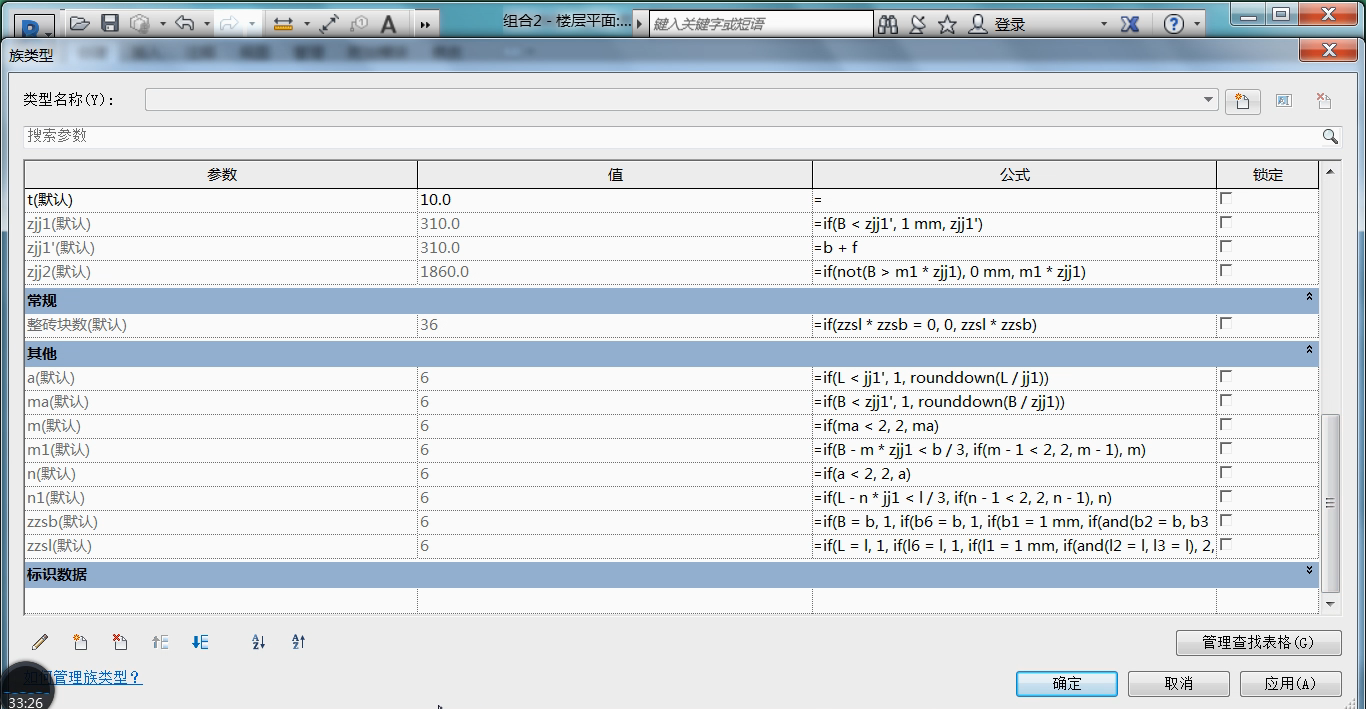The image size is (1366, 709).
Task: Toggle the lock checkbox for t(默认)
Action: tap(1226, 199)
